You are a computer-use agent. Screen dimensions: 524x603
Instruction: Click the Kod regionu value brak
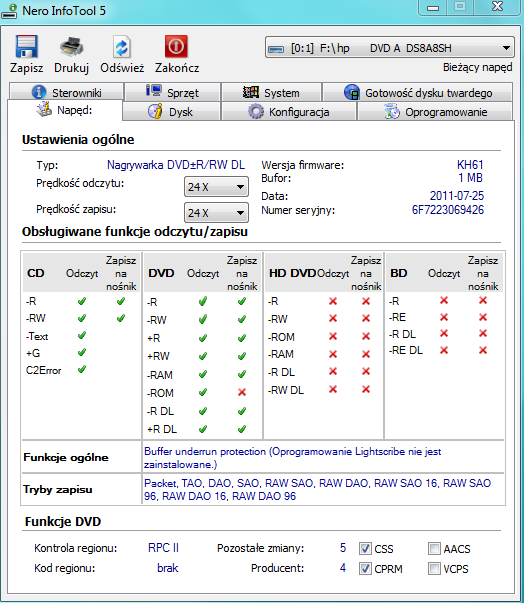168,568
